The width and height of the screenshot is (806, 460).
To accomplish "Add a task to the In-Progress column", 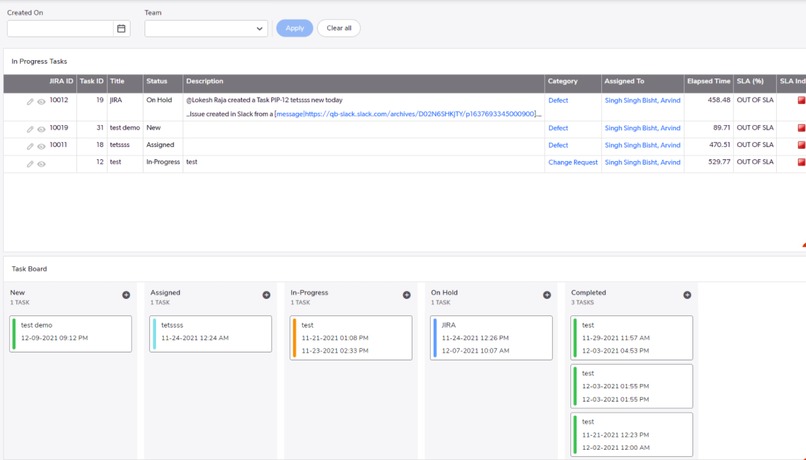I will (407, 295).
